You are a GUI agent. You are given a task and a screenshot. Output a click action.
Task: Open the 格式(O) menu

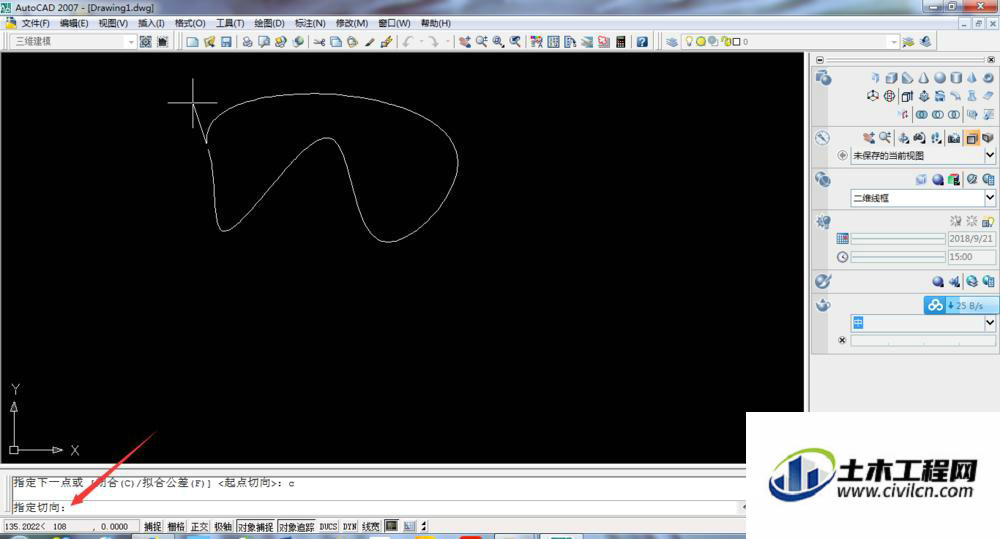point(190,23)
